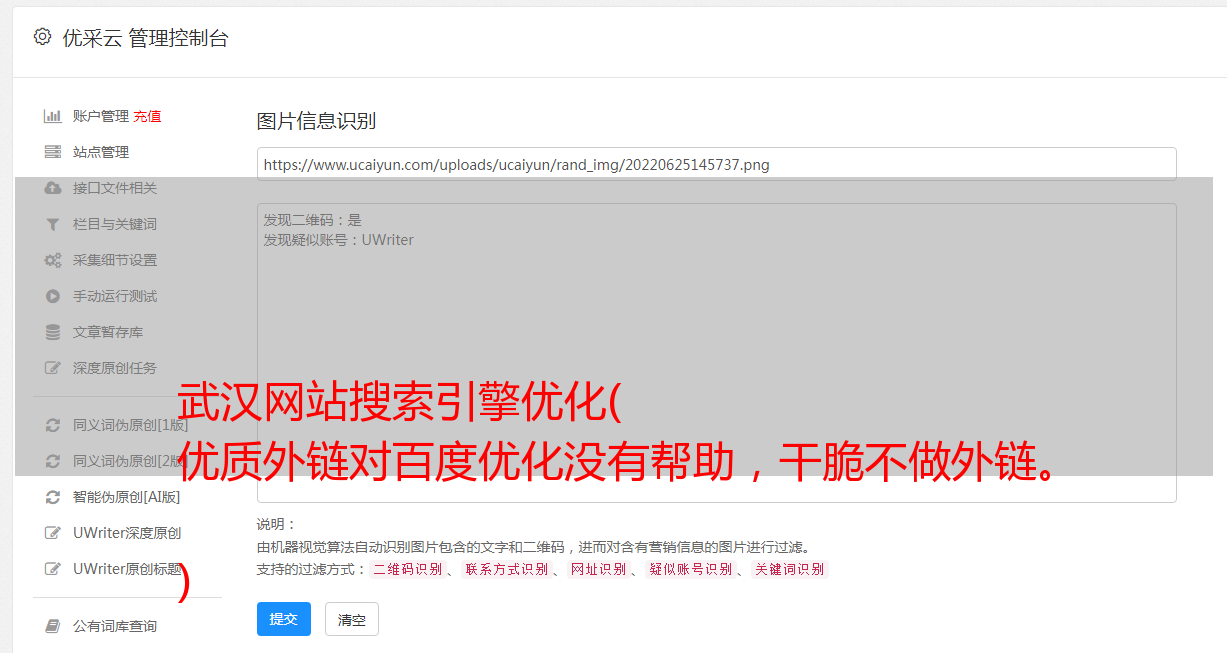
Task: Click the refresh icon for 同义词伪原创[2版]
Action: [x=52, y=461]
